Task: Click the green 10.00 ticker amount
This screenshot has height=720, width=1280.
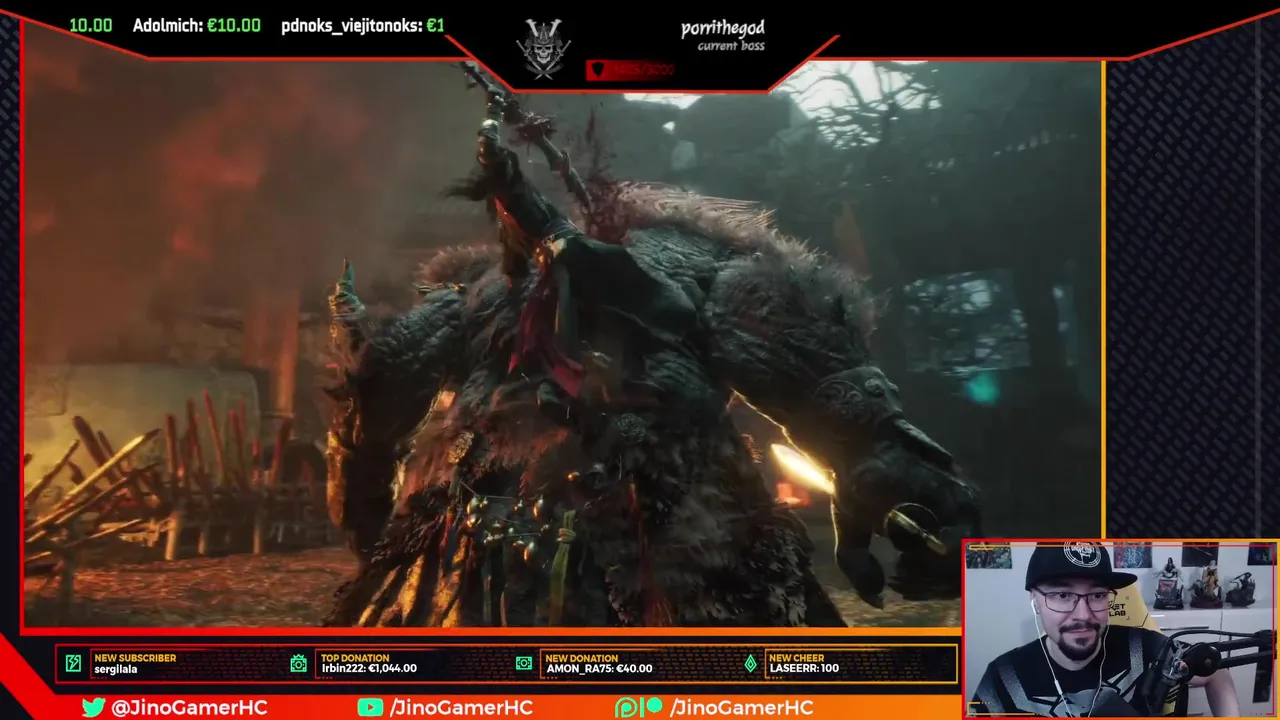Action: (90, 26)
